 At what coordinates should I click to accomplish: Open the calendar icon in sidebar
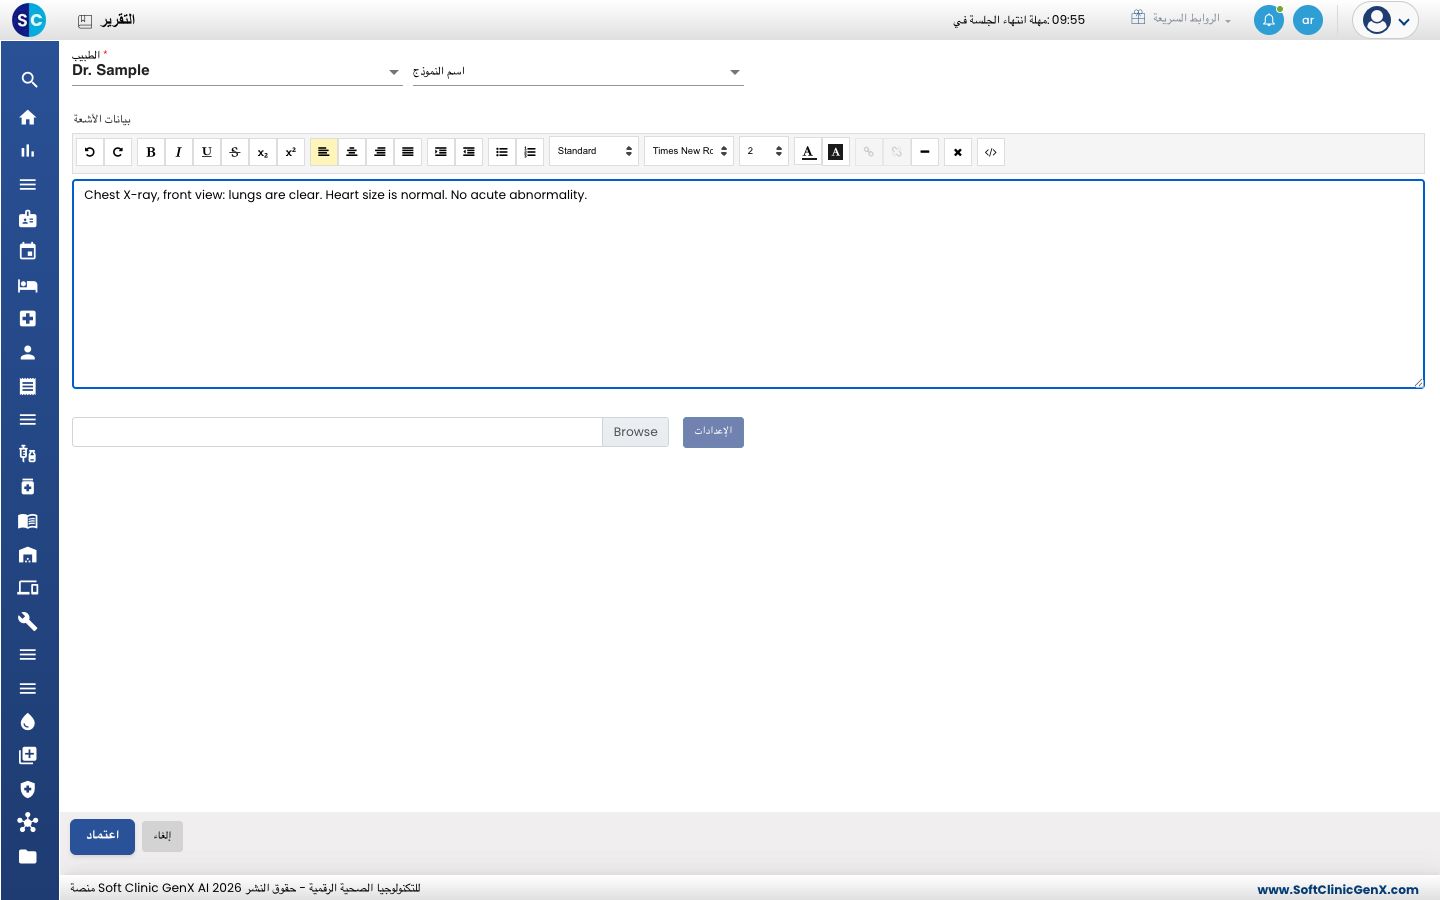[x=28, y=252]
